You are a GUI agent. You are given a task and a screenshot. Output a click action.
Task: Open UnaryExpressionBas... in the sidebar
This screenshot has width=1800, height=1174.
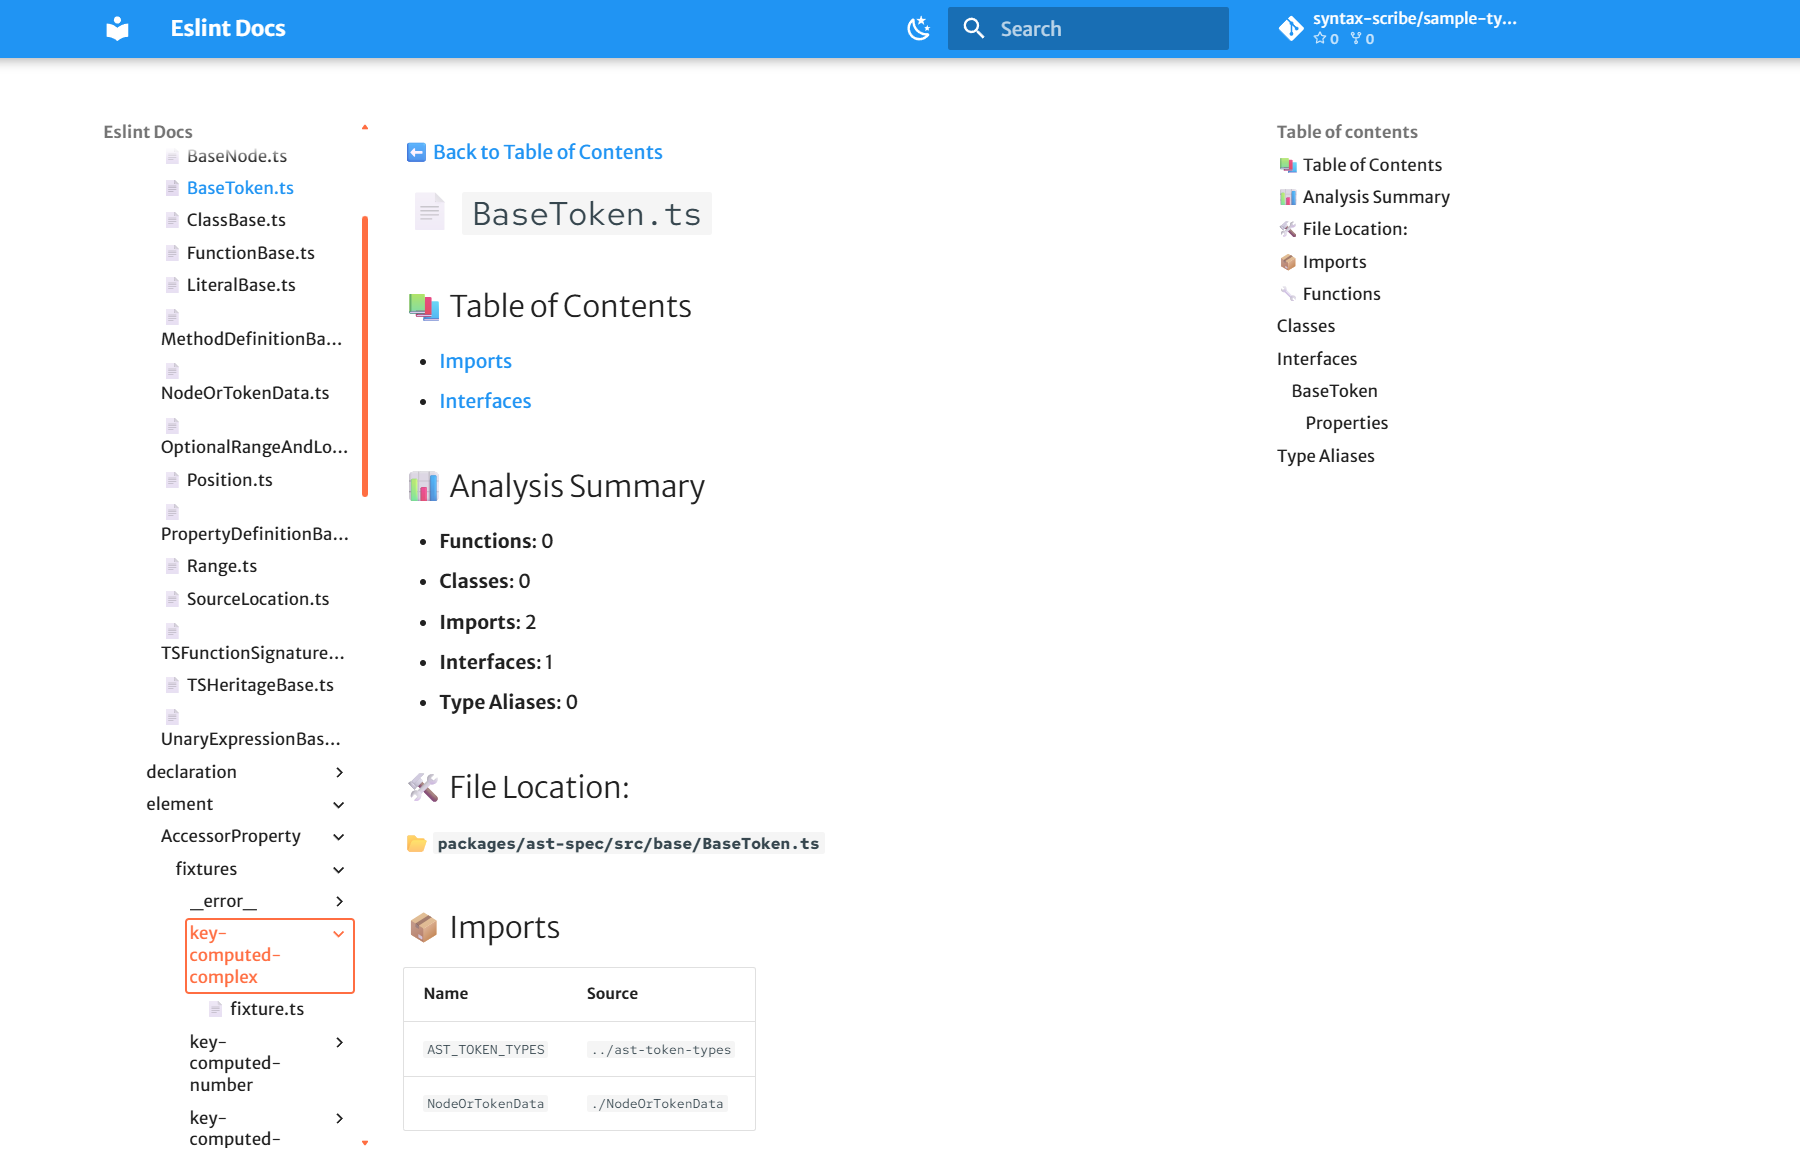250,739
